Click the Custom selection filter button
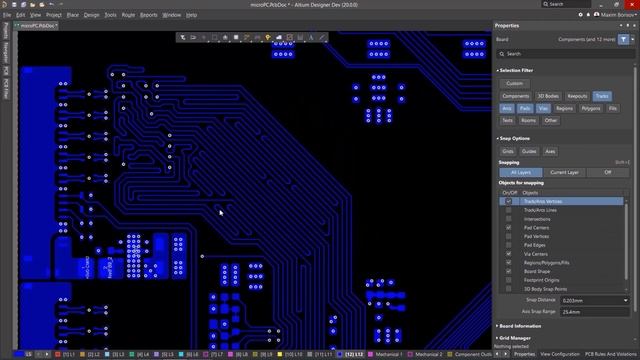 click(x=514, y=83)
